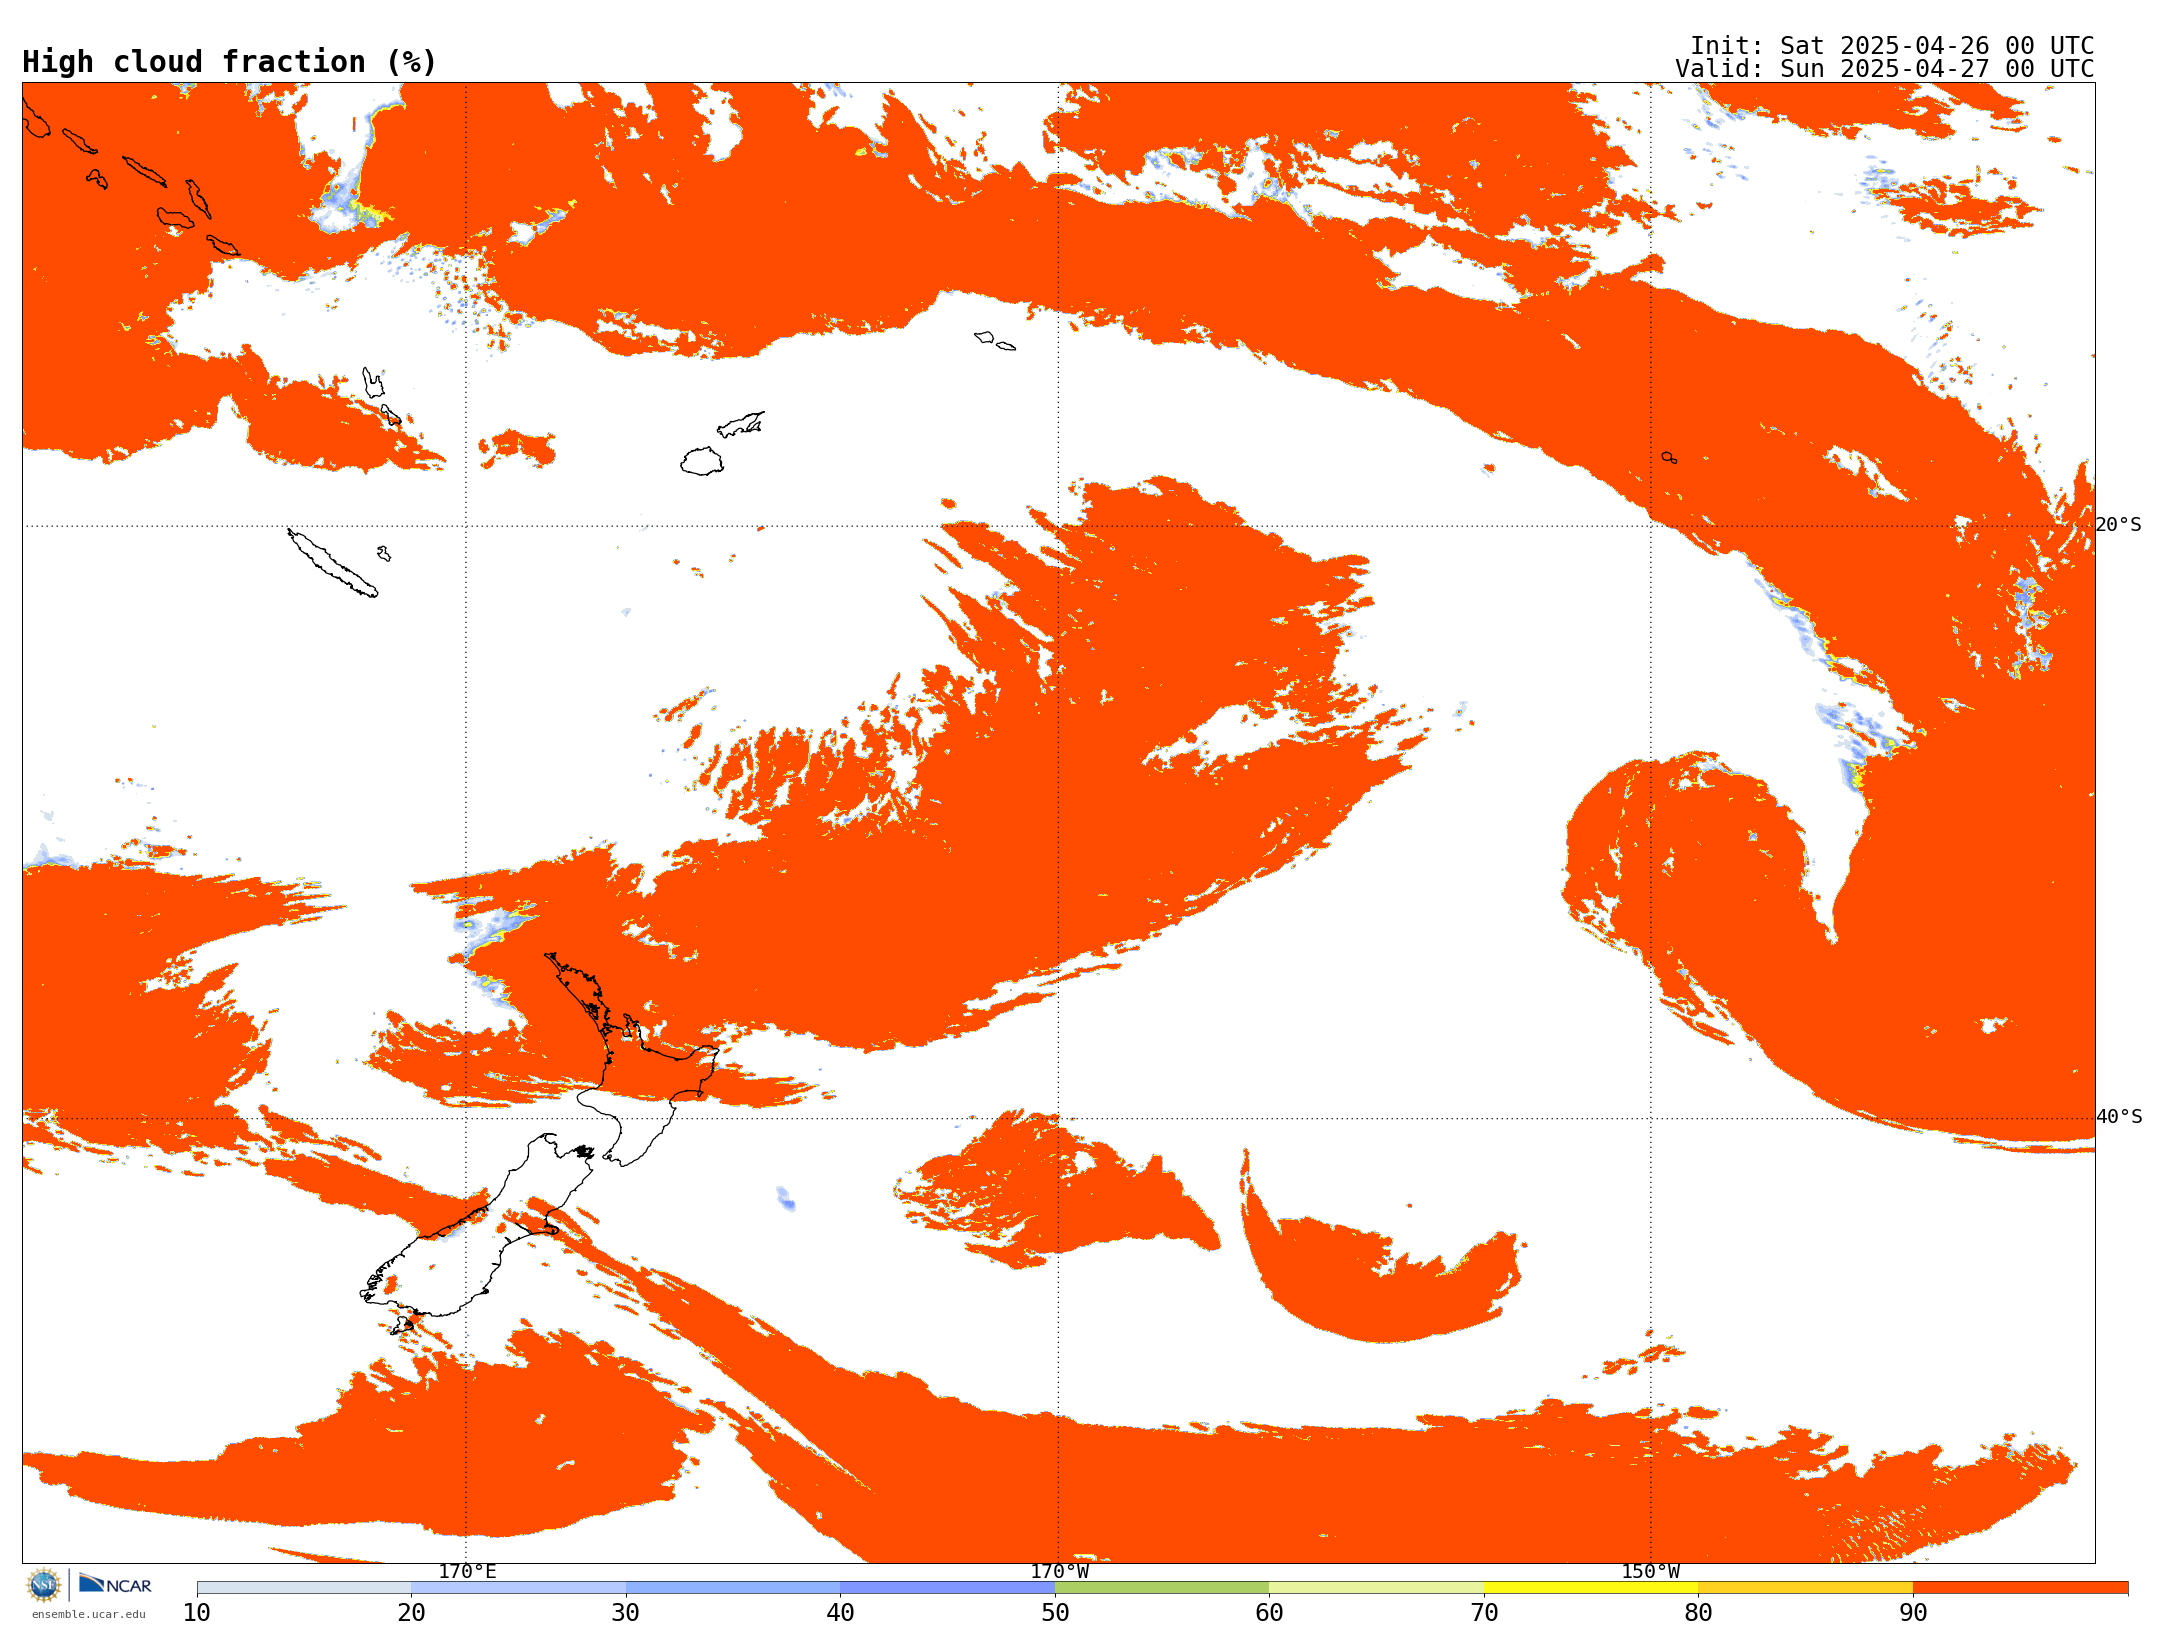This screenshot has width=2160, height=1626.
Task: Pick the 50–60 green colorbar segment
Action: (1162, 1588)
